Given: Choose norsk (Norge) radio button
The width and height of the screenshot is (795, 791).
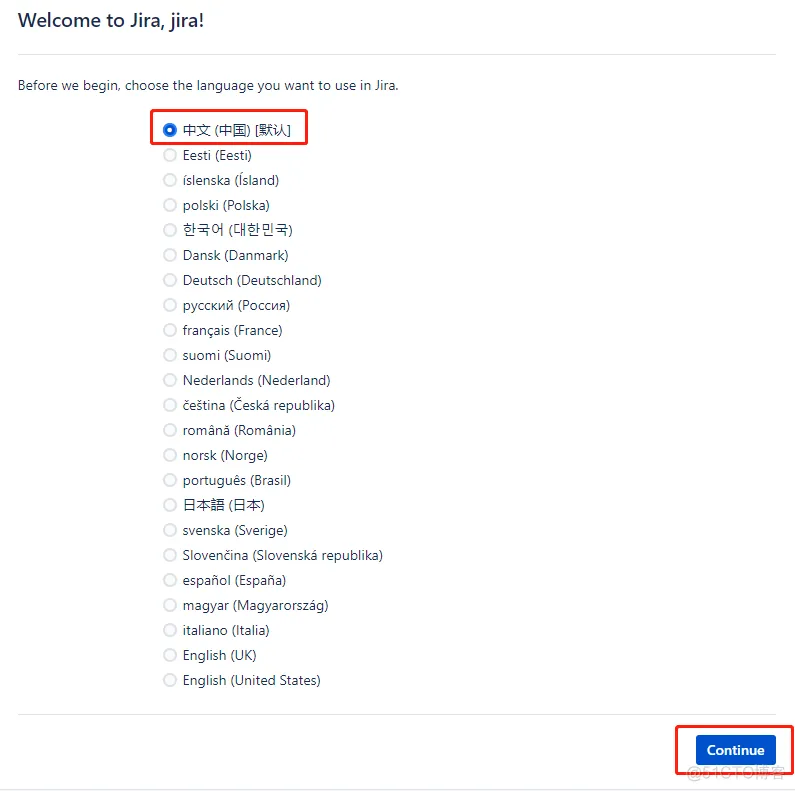Looking at the screenshot, I should (x=170, y=455).
